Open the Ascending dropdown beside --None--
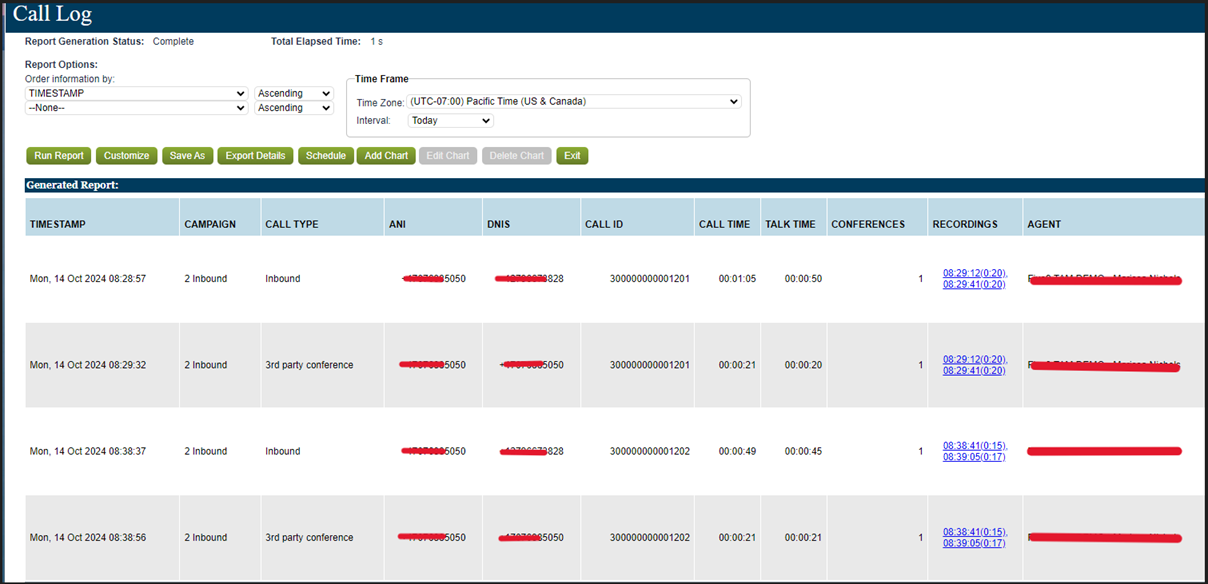1208x584 pixels. coord(294,108)
